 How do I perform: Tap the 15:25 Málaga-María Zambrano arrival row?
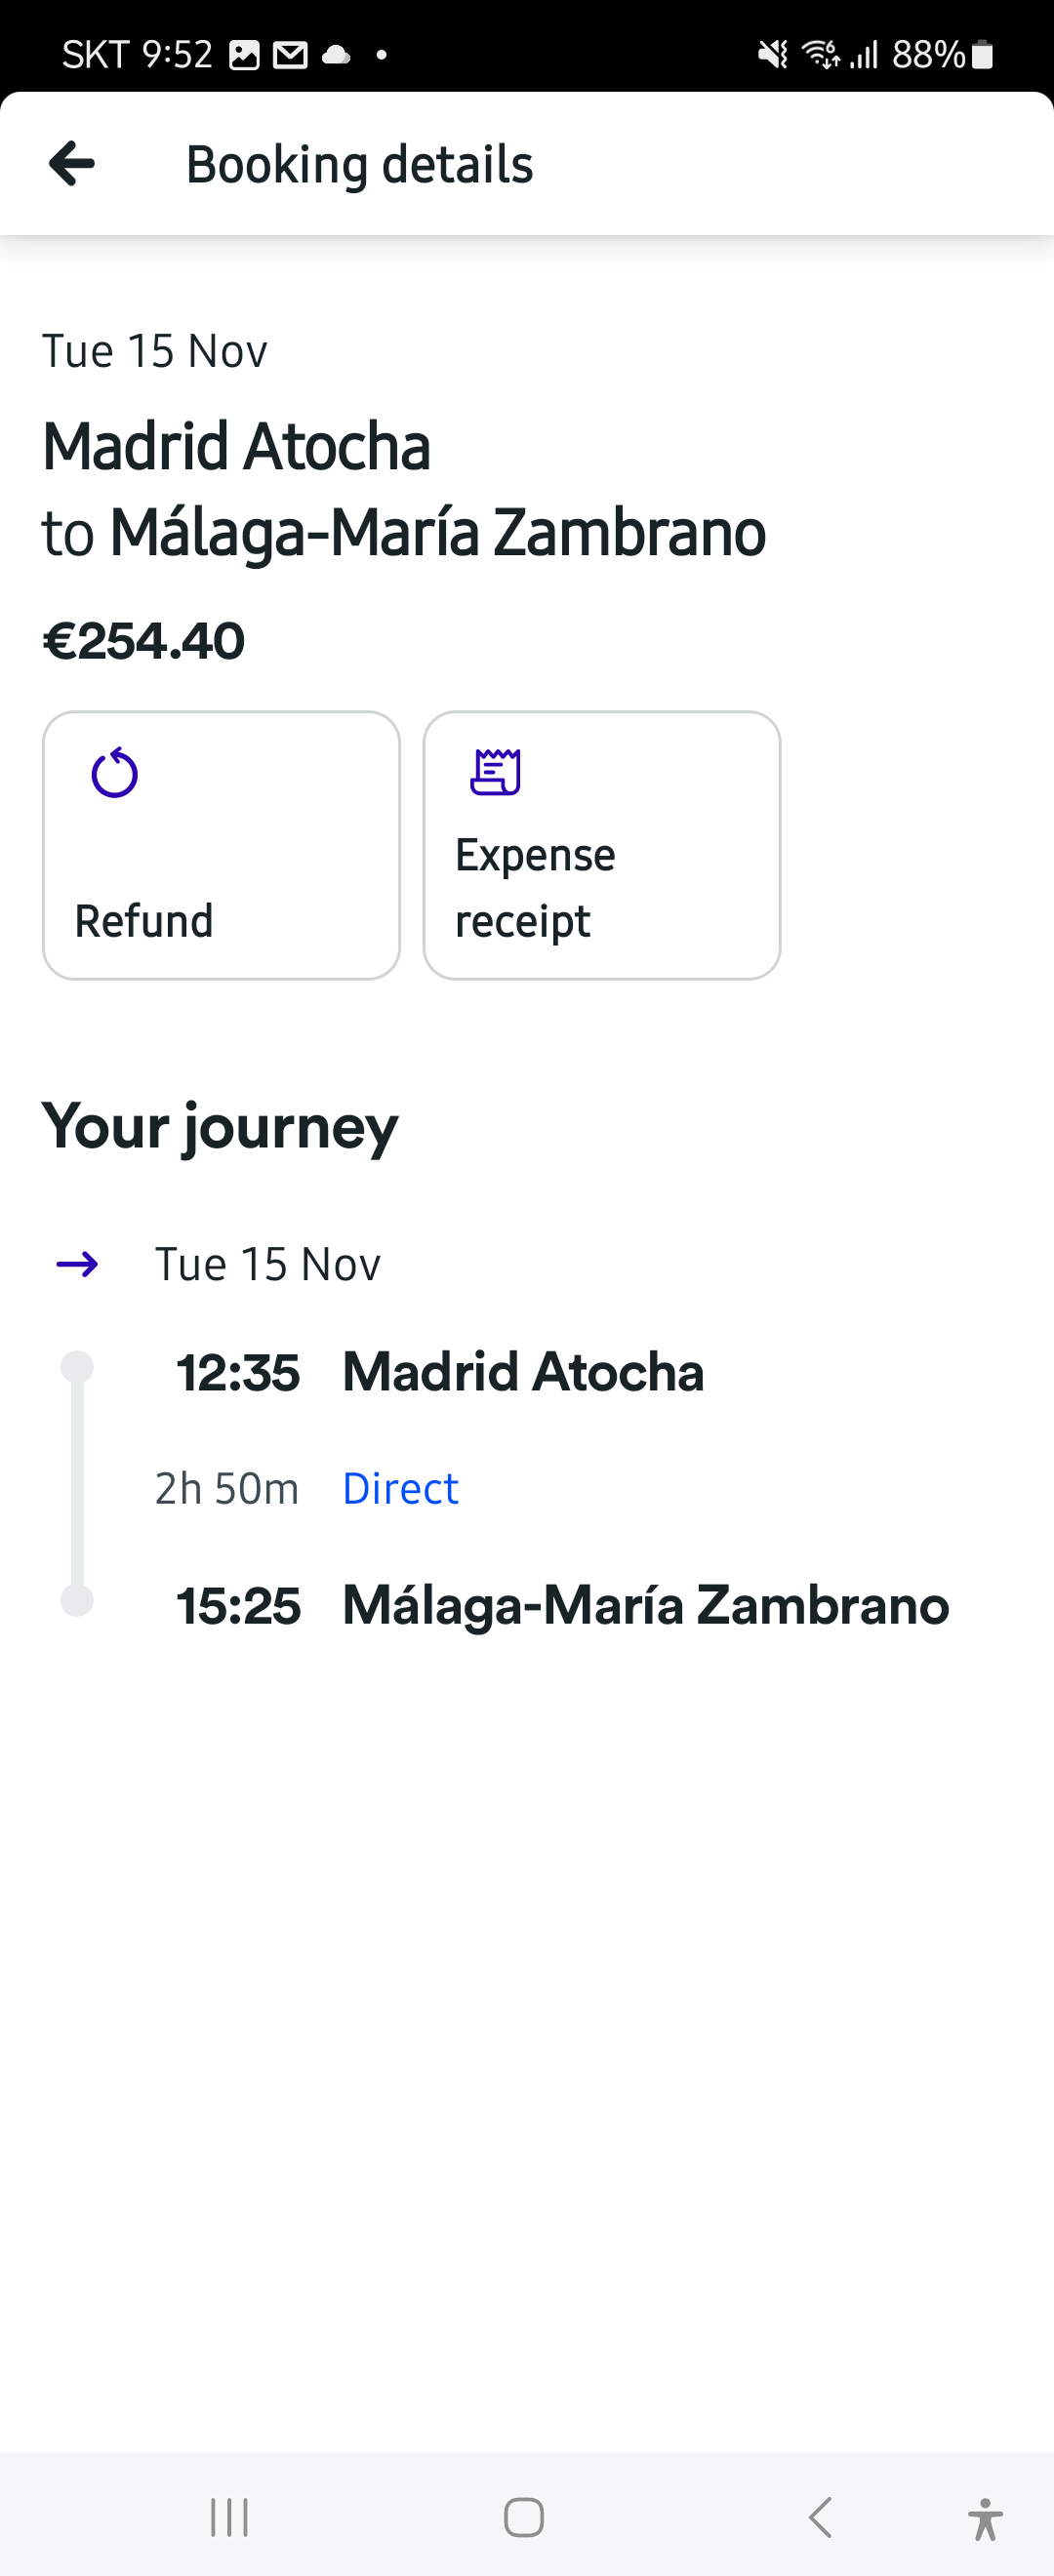562,1605
